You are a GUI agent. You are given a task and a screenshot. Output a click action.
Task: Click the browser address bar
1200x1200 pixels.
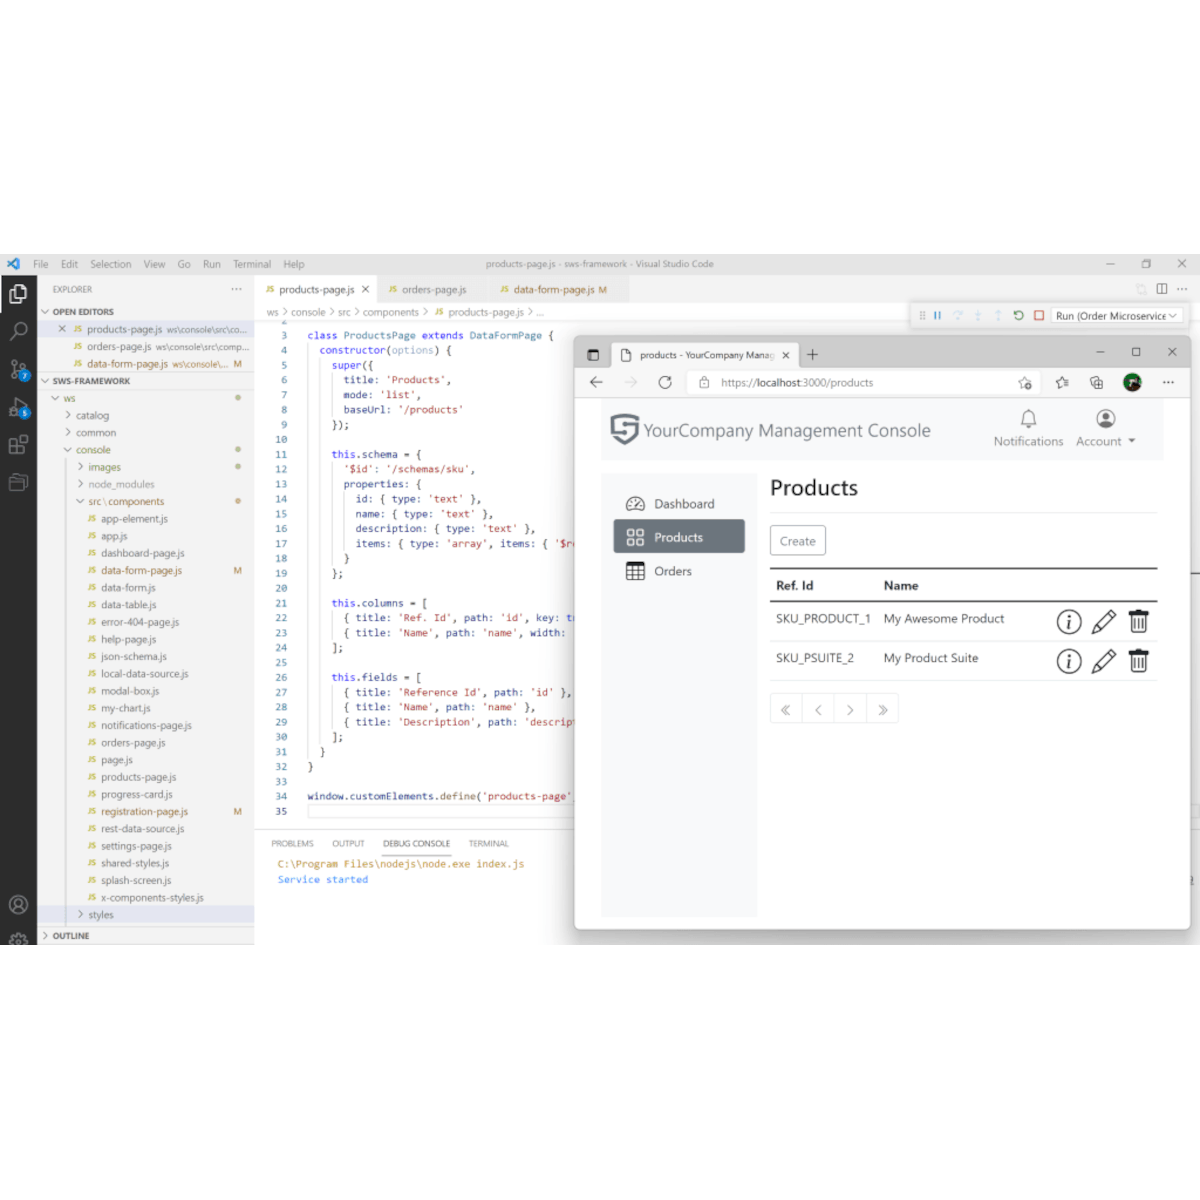click(x=850, y=382)
